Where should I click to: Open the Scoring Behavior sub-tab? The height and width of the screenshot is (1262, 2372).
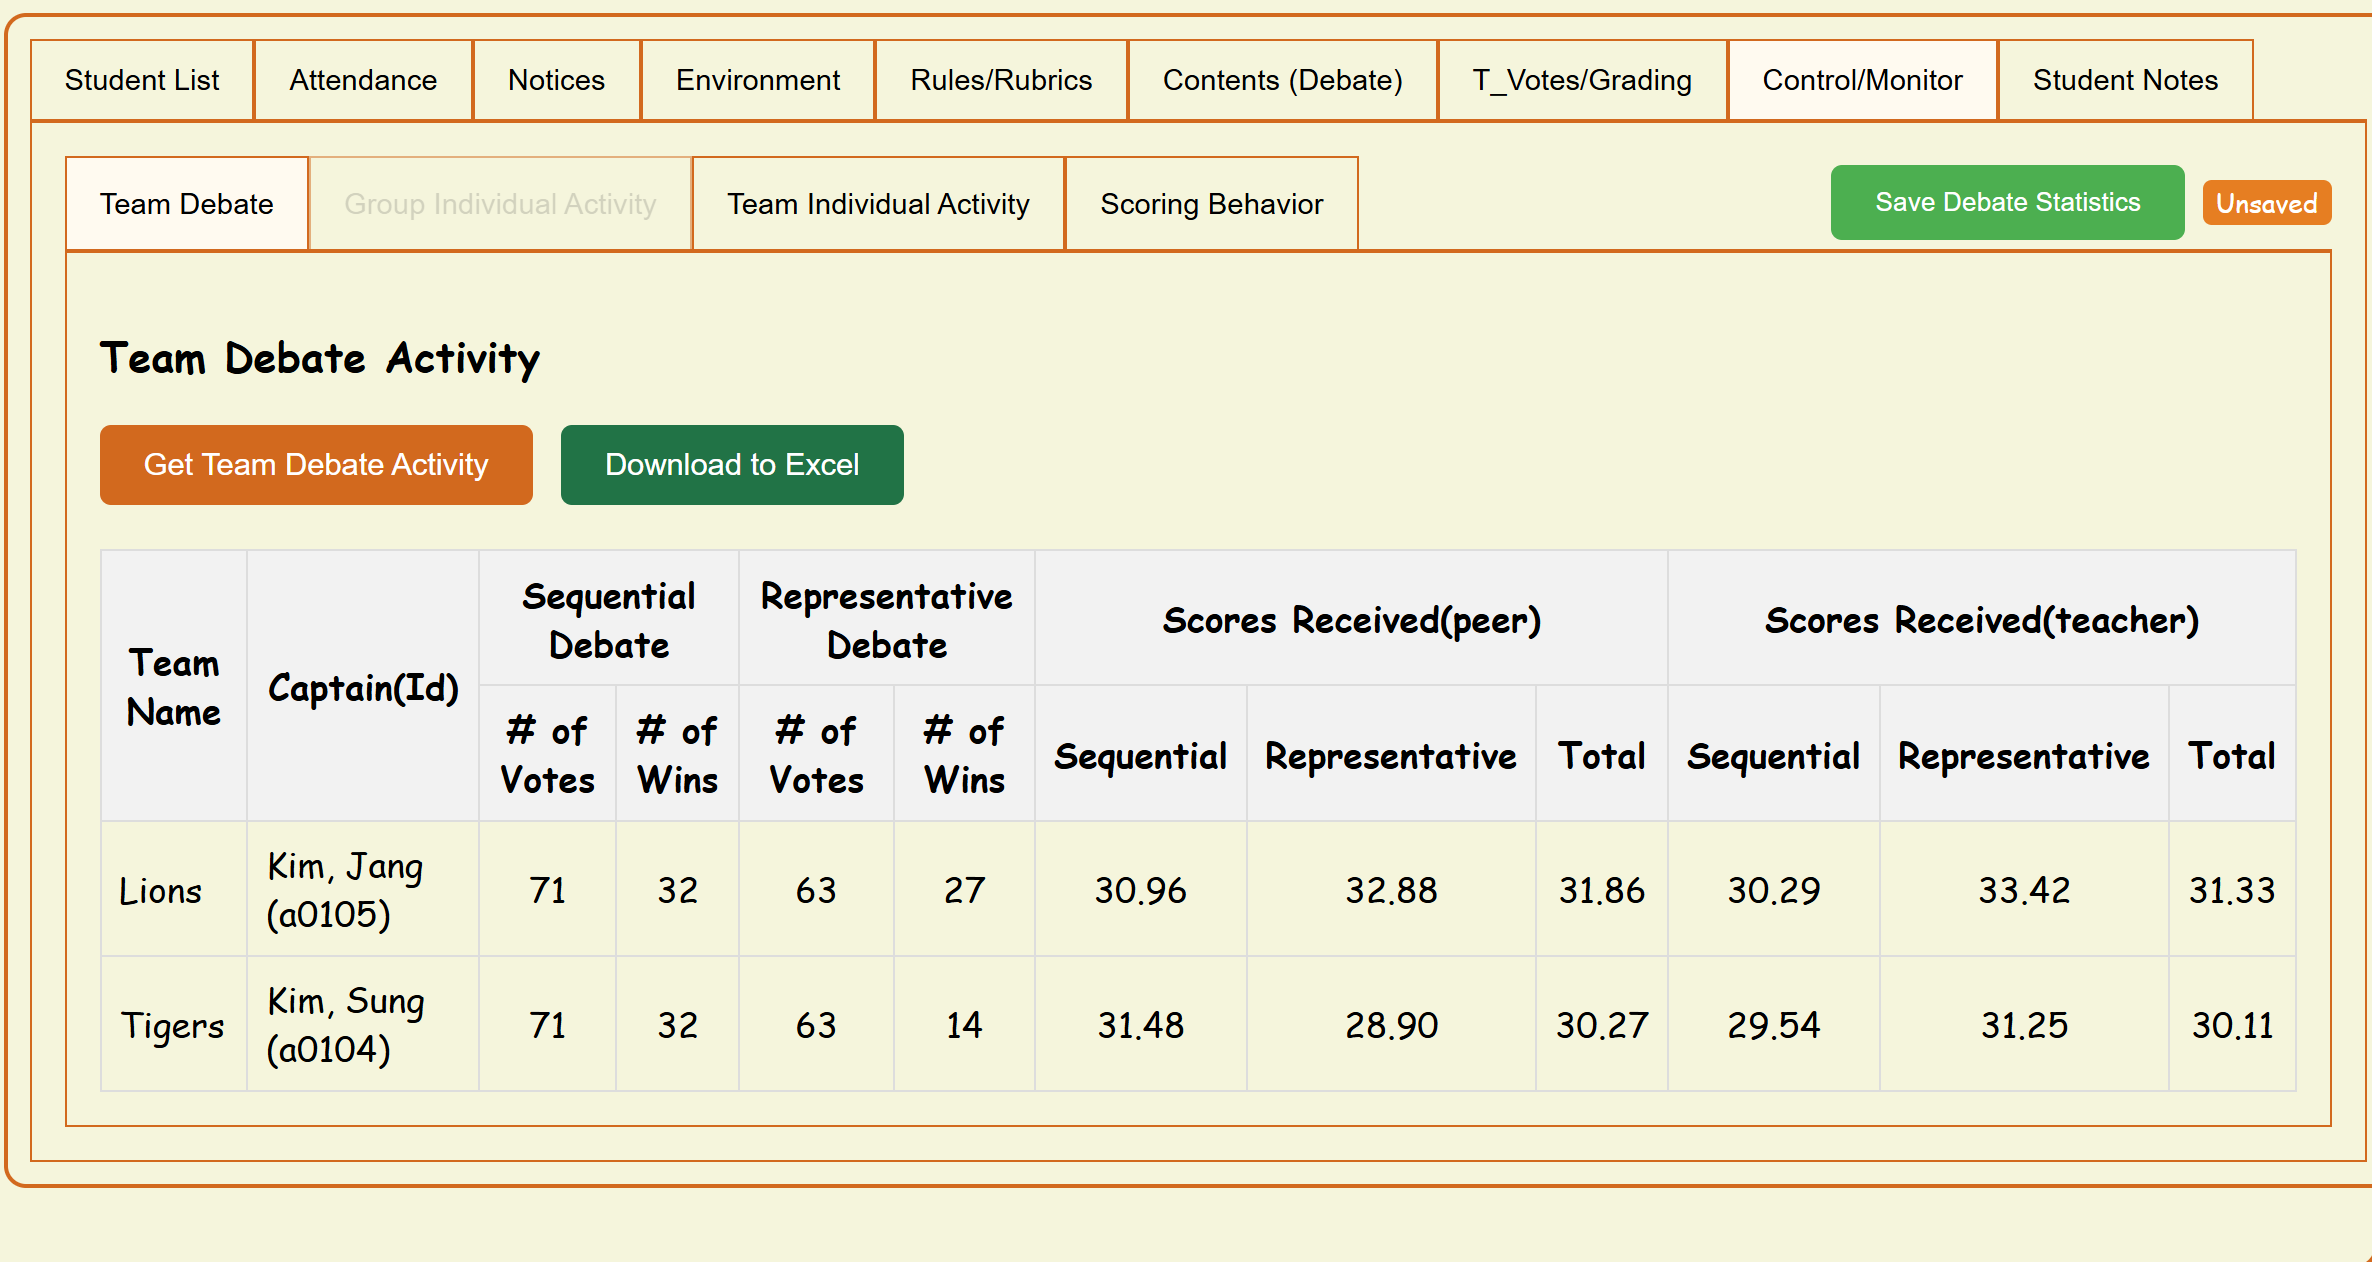point(1211,204)
